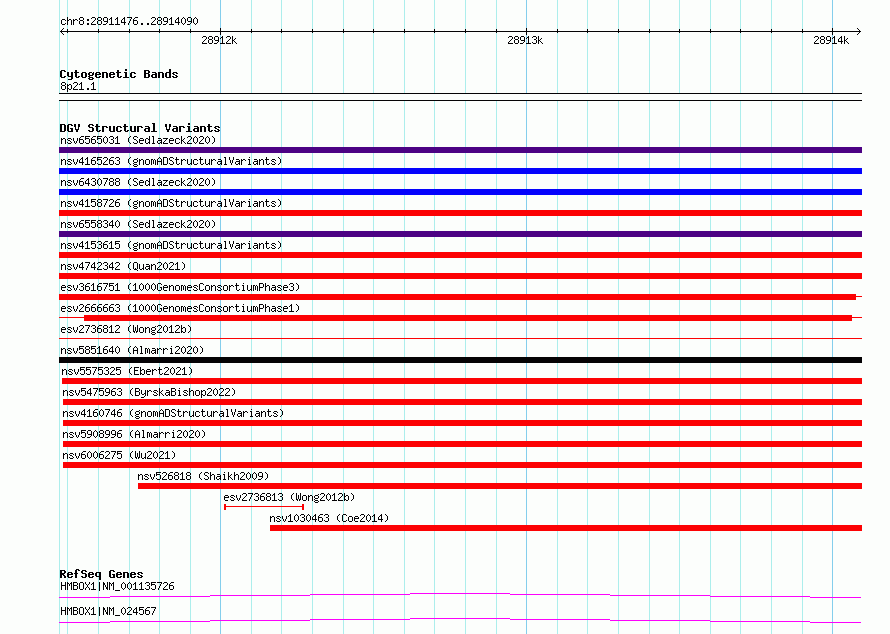Click the right scroll arrow on ruler

point(859,31)
